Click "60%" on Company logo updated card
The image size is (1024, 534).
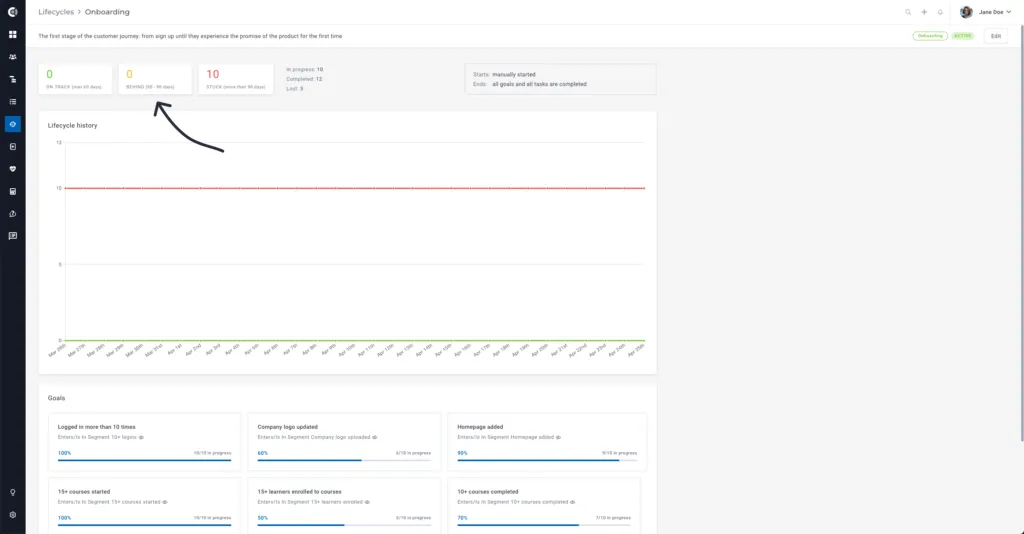(263, 453)
